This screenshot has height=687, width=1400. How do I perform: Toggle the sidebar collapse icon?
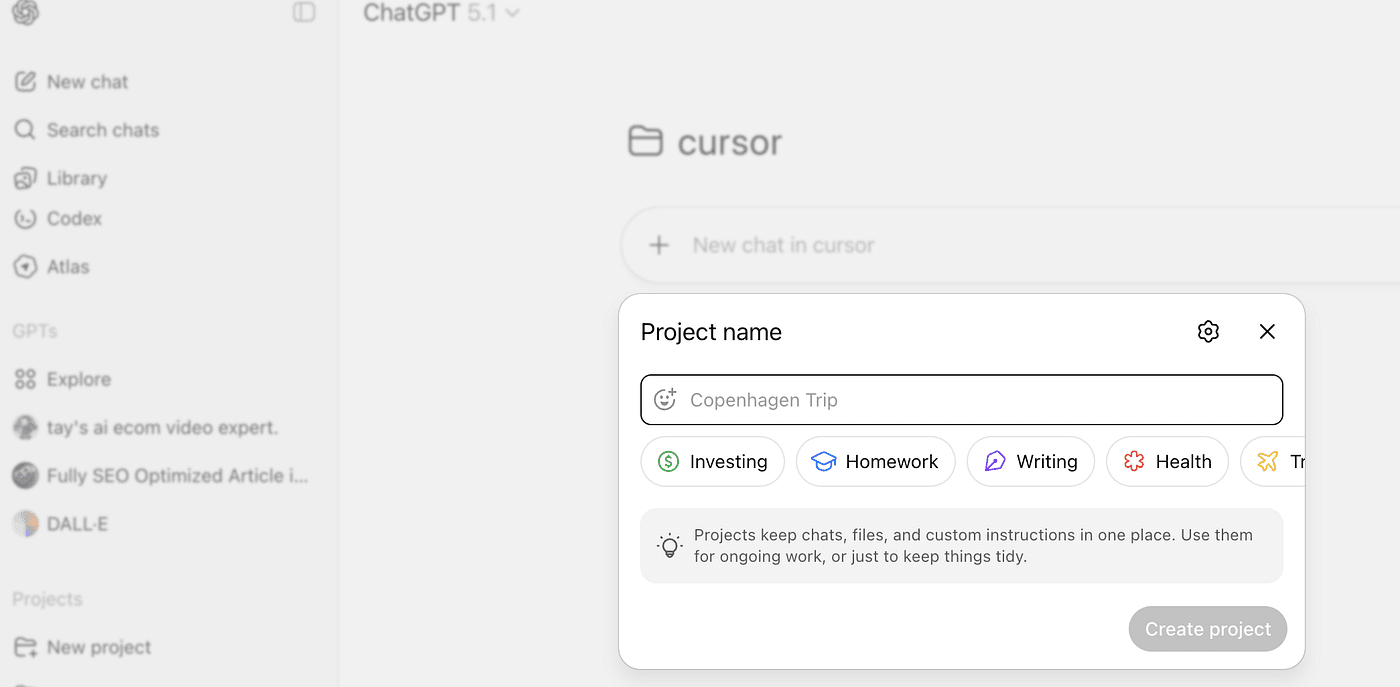pos(304,12)
